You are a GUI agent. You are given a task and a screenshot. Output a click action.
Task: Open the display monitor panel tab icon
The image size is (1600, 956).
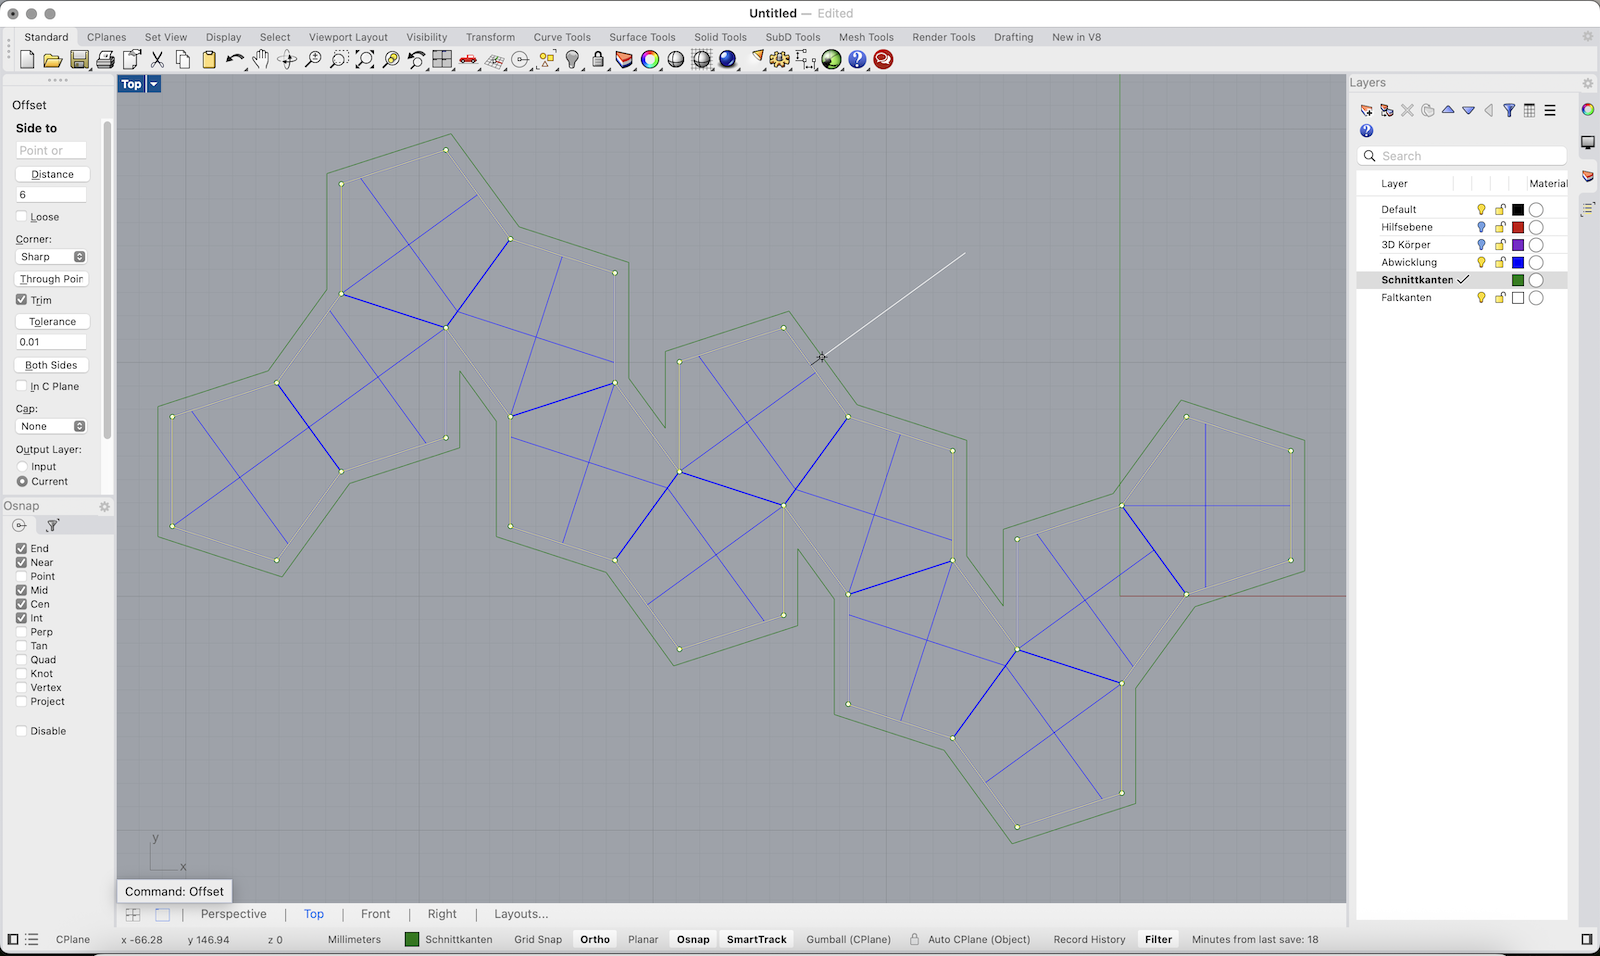1588,143
